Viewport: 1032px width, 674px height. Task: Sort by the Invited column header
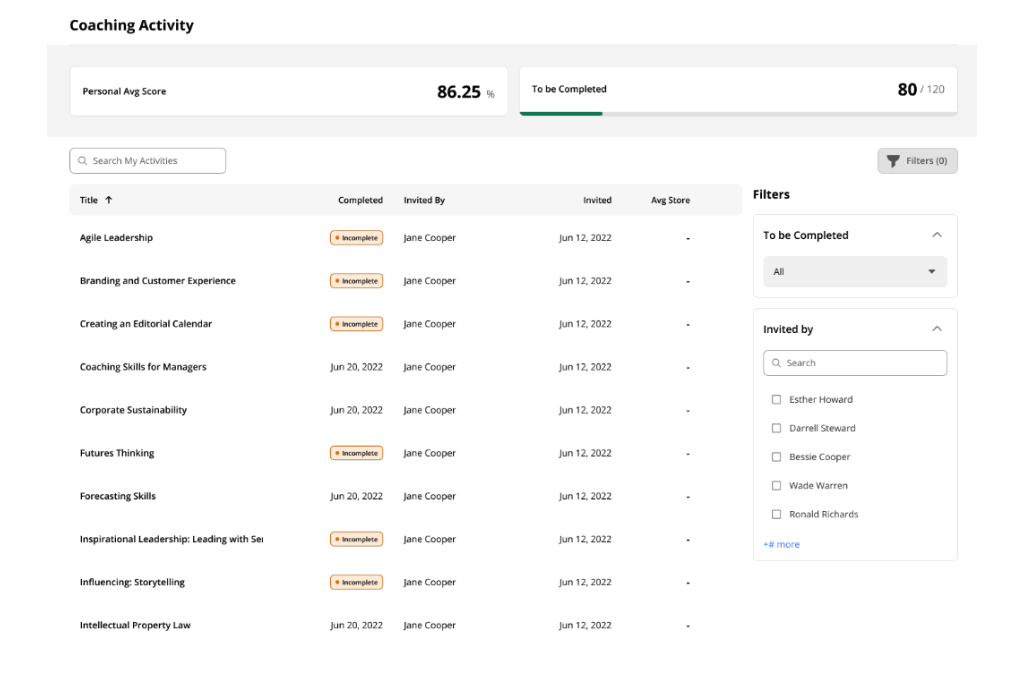[597, 200]
